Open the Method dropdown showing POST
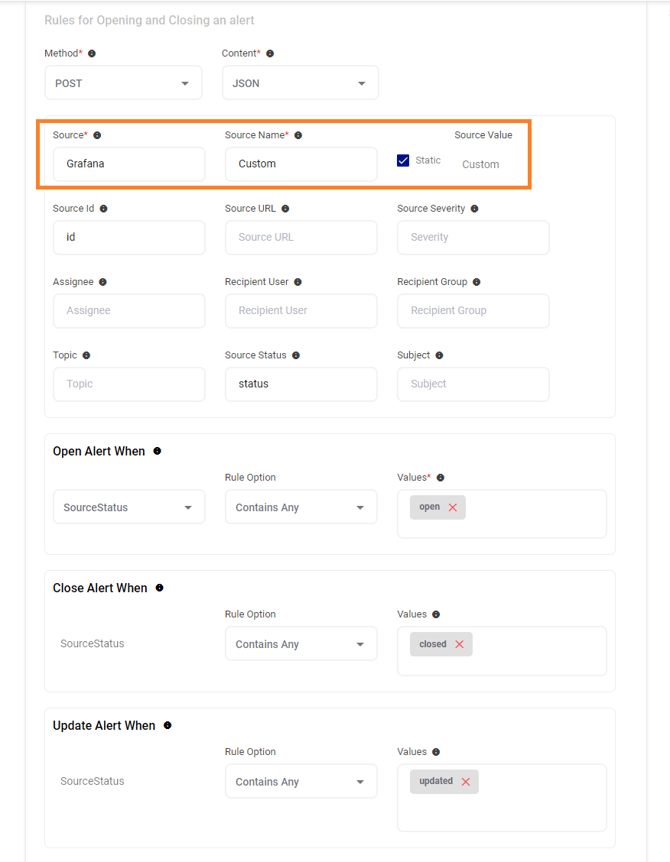Screen dimensions: 670x862 click(122, 83)
